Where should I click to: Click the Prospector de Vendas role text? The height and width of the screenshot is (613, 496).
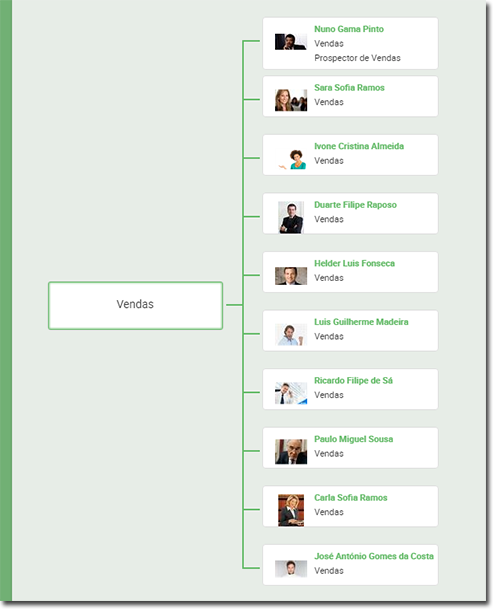357,58
